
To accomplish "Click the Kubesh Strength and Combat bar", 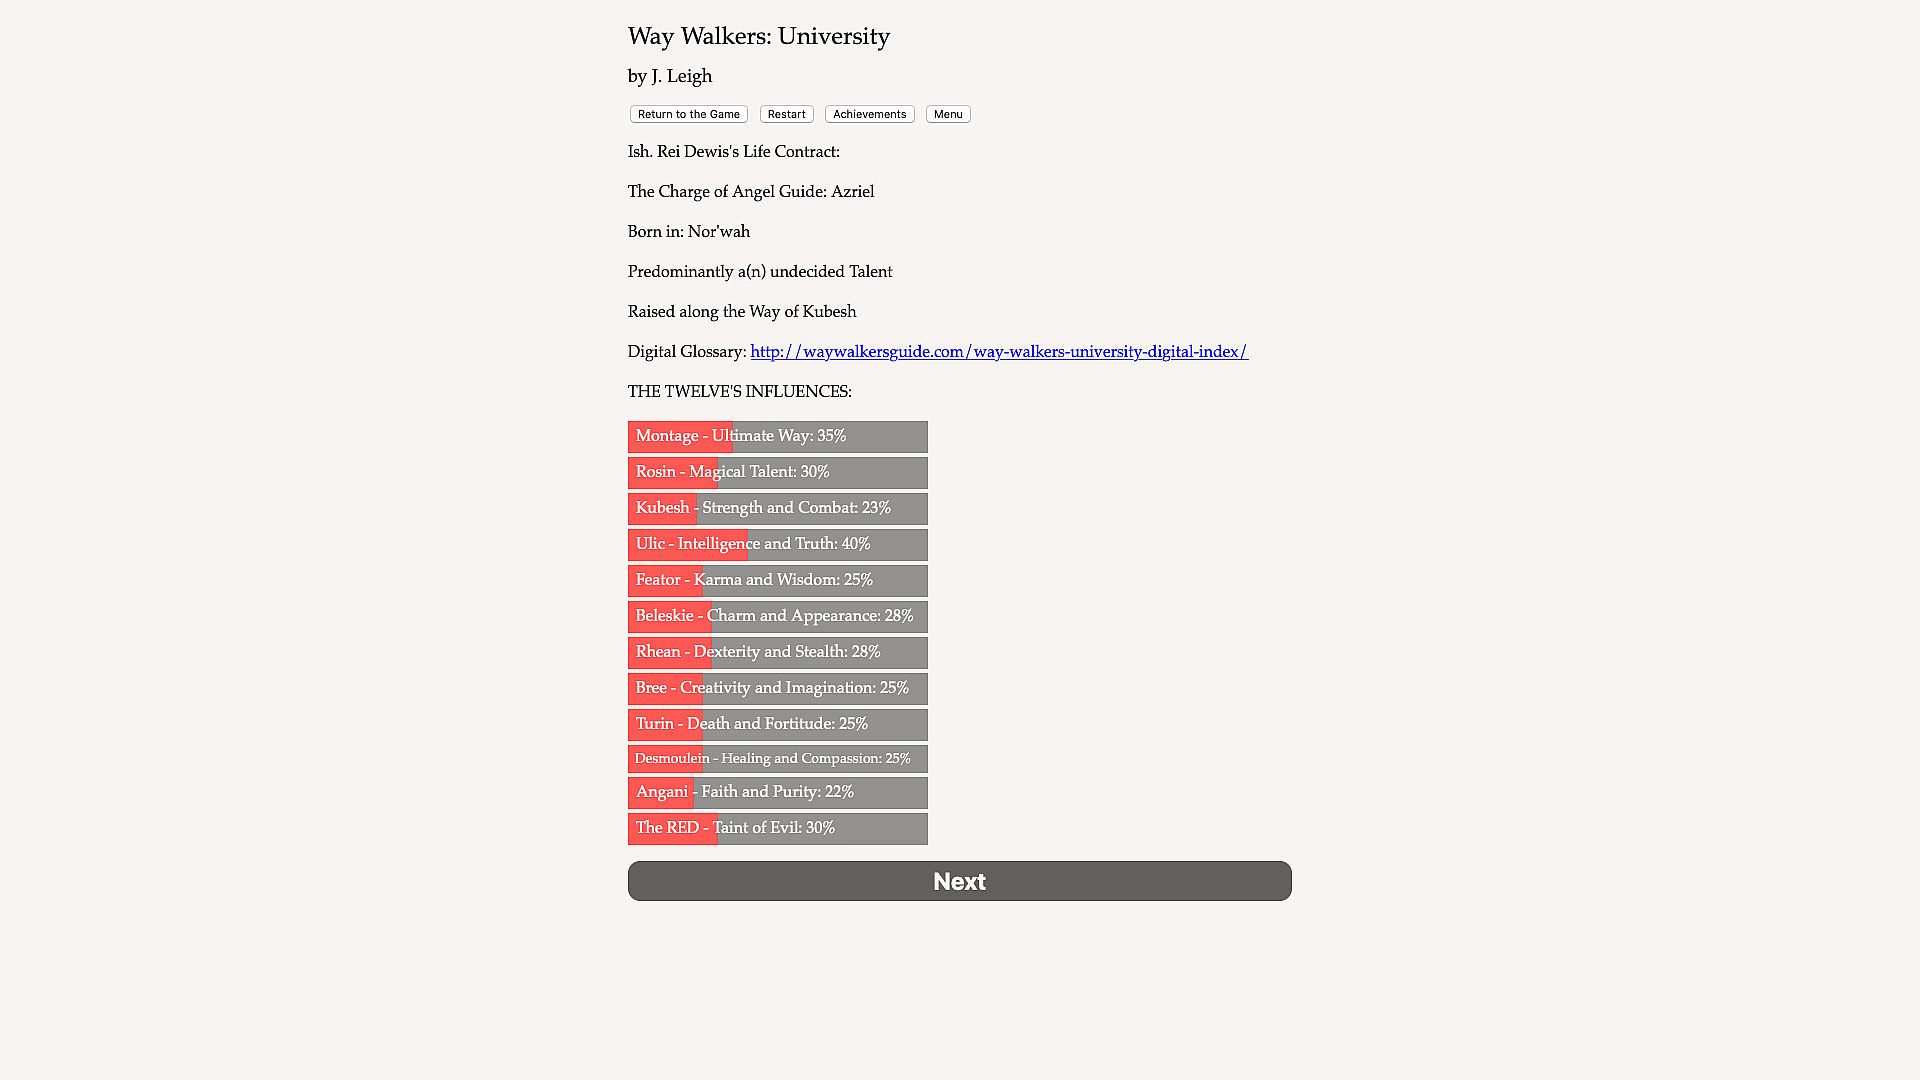I will point(777,509).
